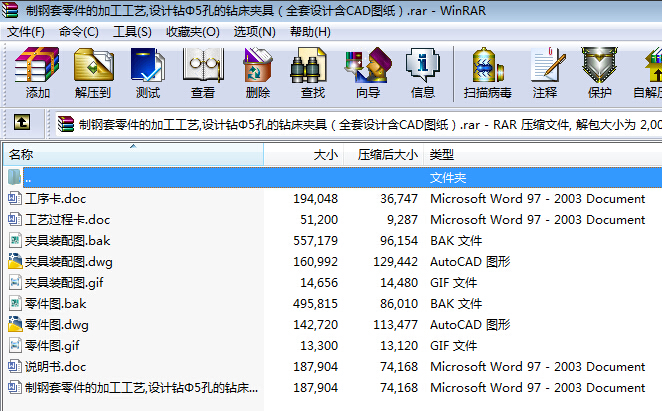The width and height of the screenshot is (662, 411).
Task: Click packed size value 13,120
Action: (x=399, y=346)
